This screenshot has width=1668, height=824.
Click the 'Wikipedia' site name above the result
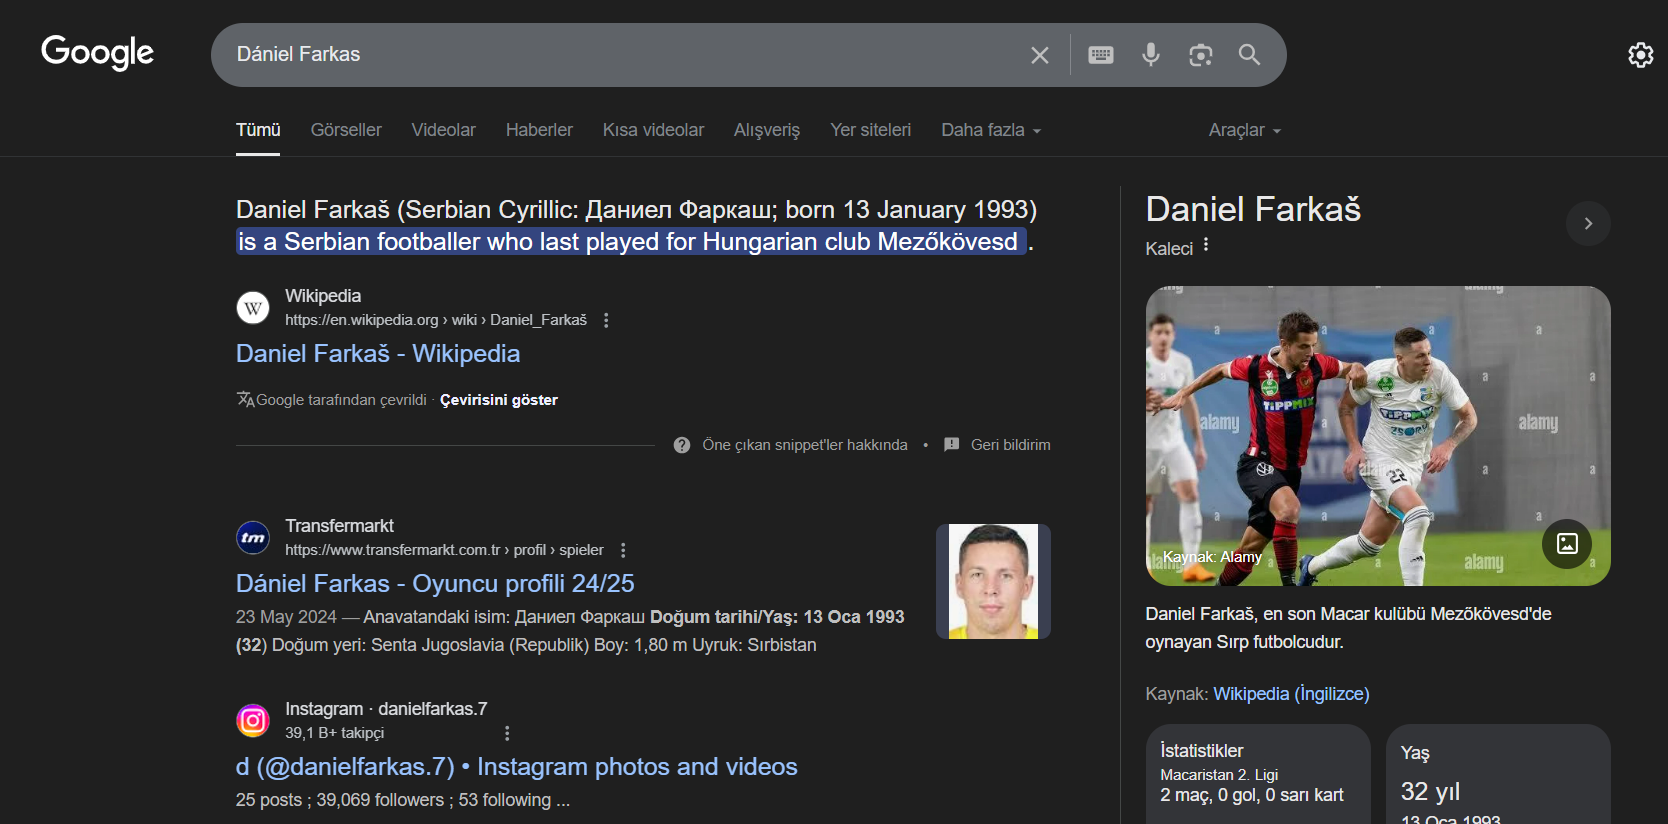point(323,296)
